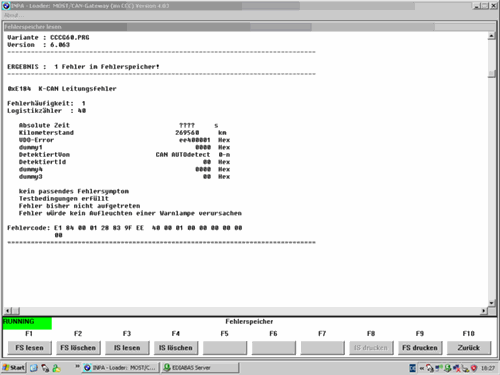Click the scroll up arrow of text pane
500x375 pixels.
pyautogui.click(x=491, y=36)
